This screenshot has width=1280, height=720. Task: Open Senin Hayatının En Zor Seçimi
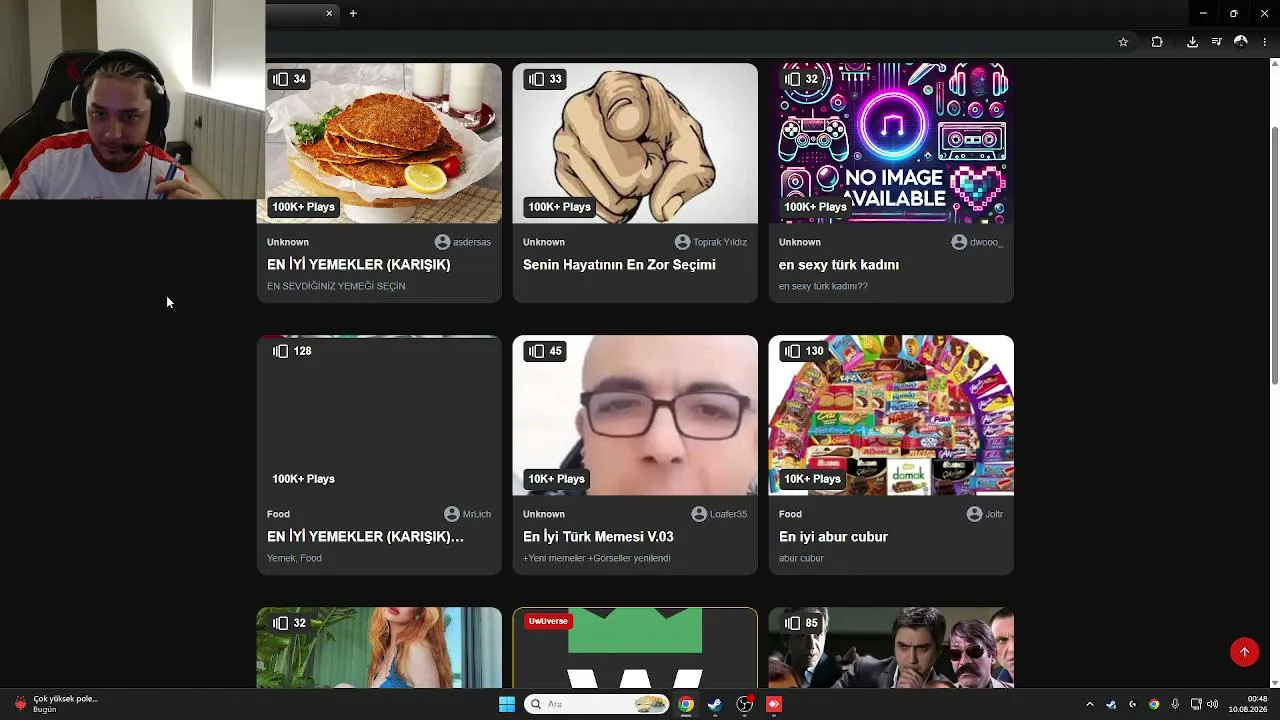click(619, 265)
